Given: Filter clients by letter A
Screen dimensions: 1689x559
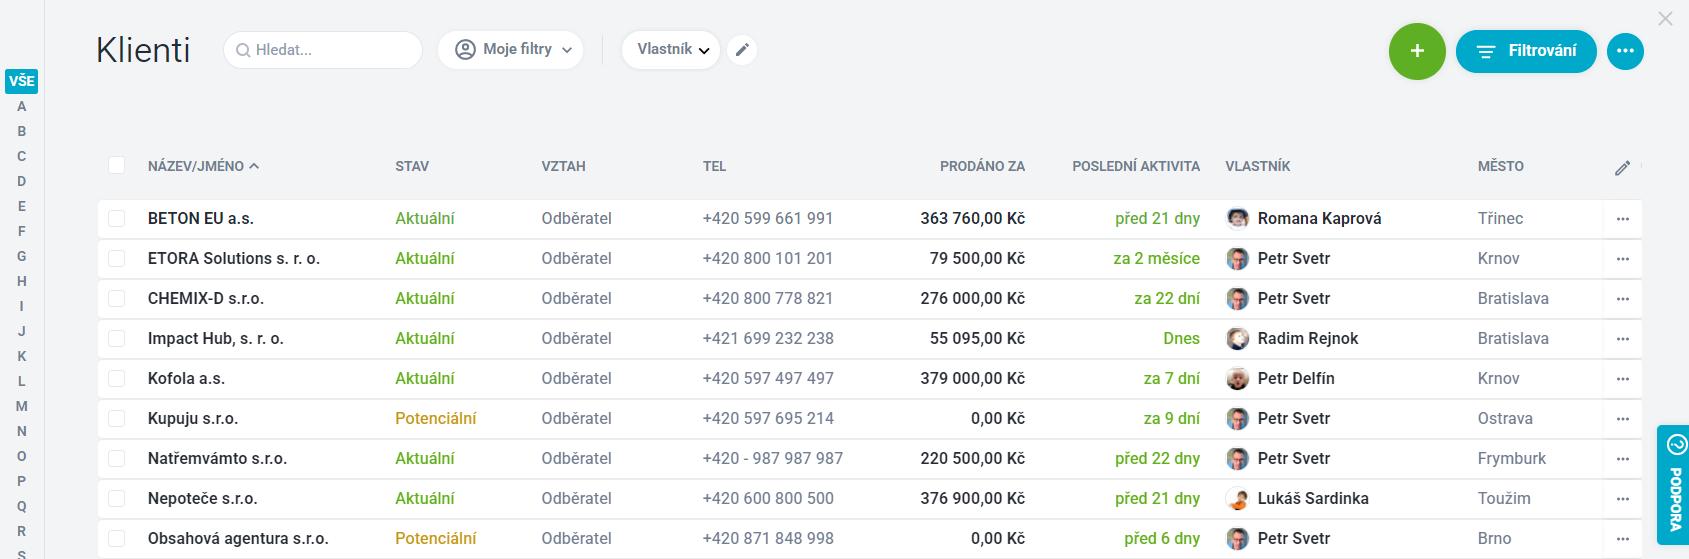Looking at the screenshot, I should (x=22, y=106).
